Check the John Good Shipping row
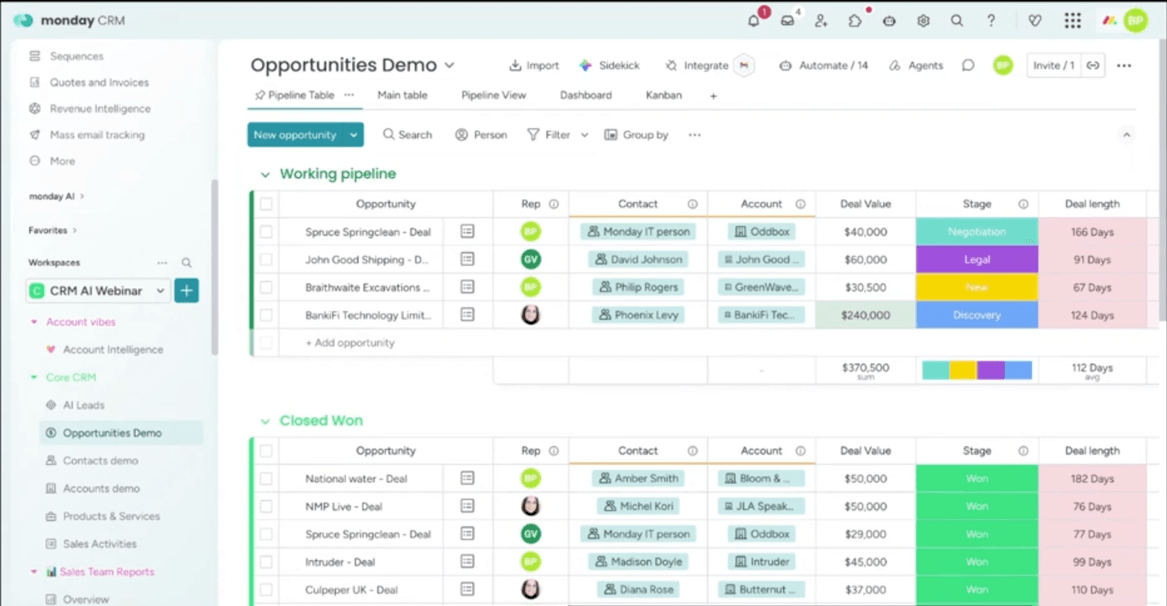This screenshot has height=606, width=1167. [266, 259]
